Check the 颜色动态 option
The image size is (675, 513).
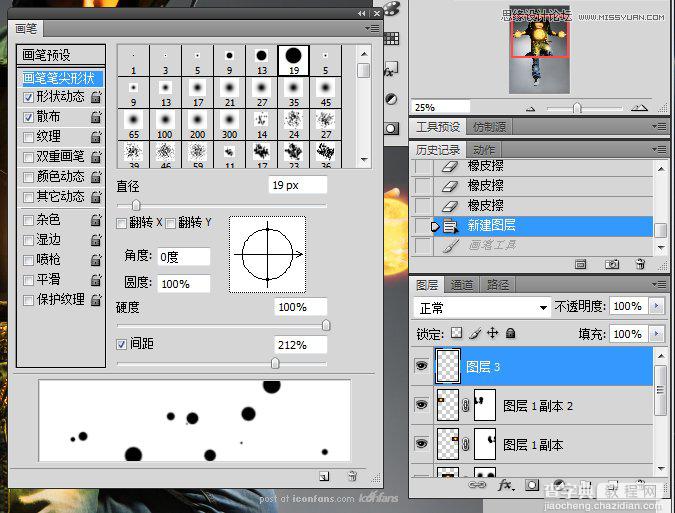tap(28, 177)
